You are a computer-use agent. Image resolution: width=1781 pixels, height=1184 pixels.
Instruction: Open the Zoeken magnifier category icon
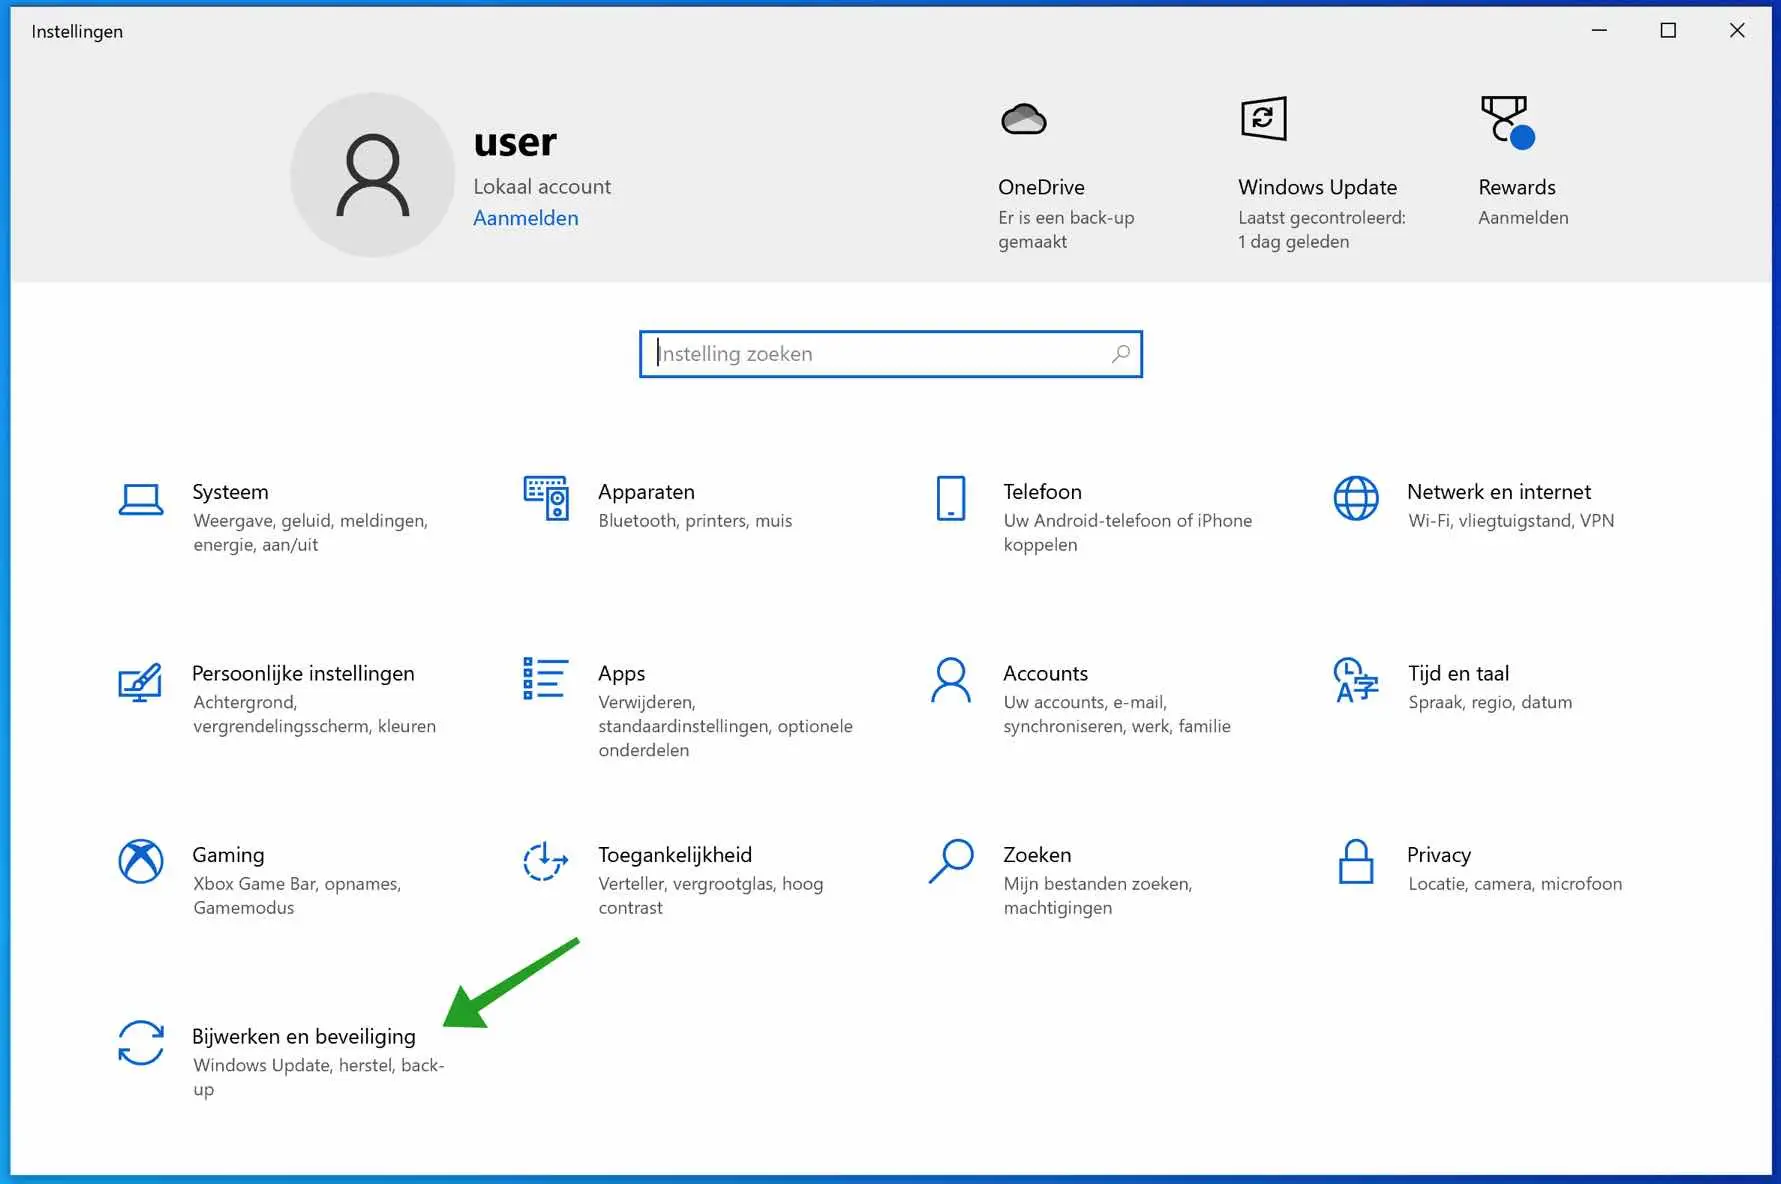951,861
